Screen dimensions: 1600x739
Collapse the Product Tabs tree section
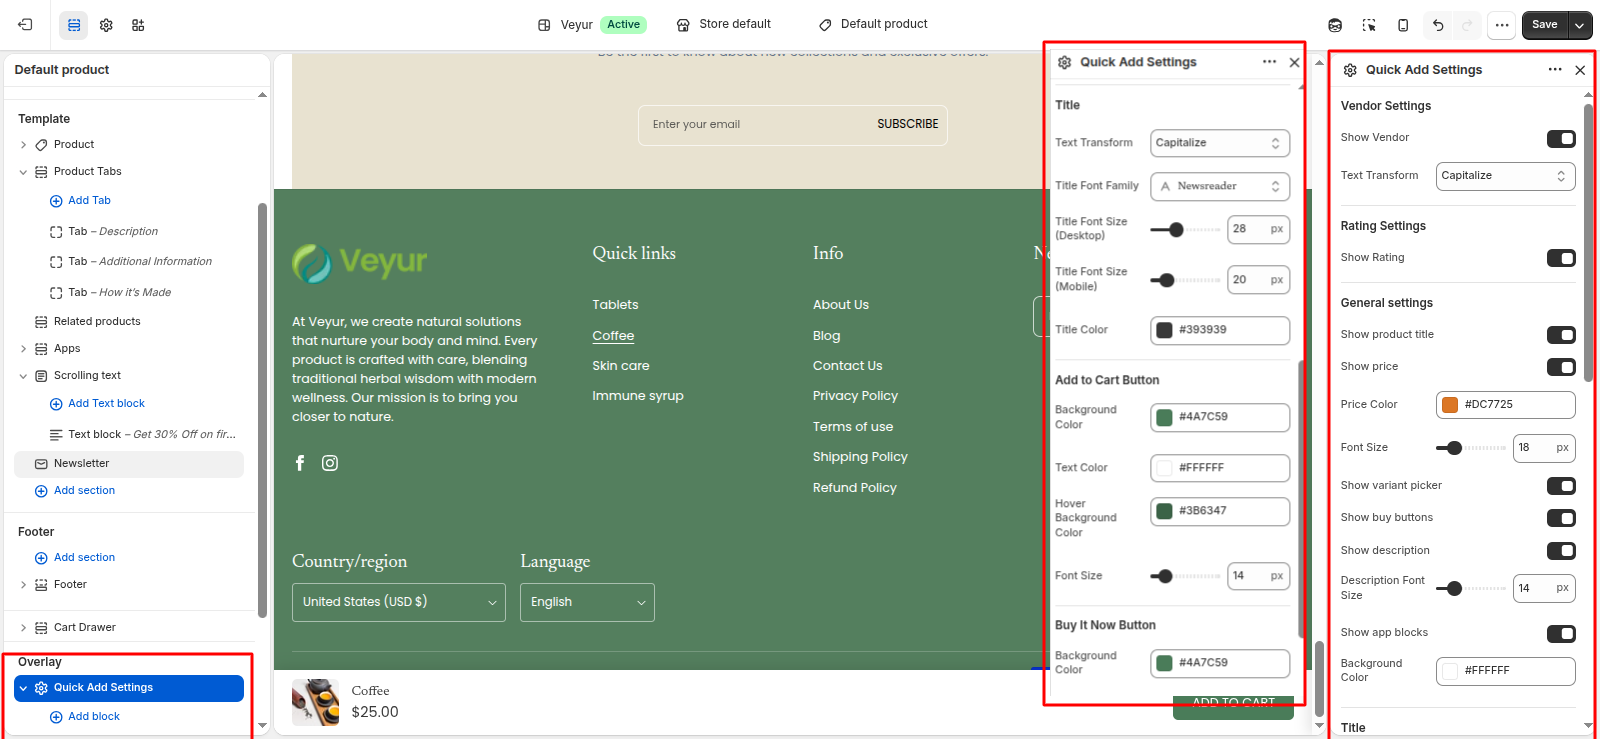tap(23, 172)
